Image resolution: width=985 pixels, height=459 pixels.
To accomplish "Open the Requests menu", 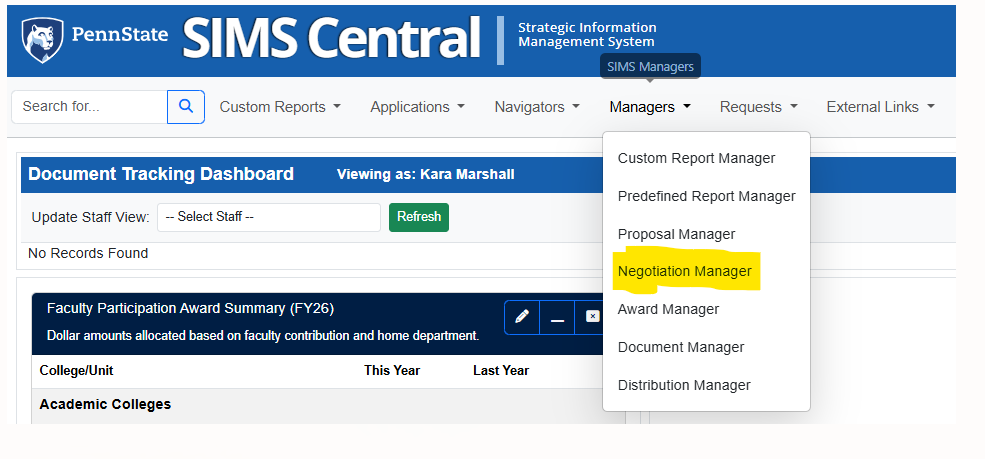I will (758, 107).
